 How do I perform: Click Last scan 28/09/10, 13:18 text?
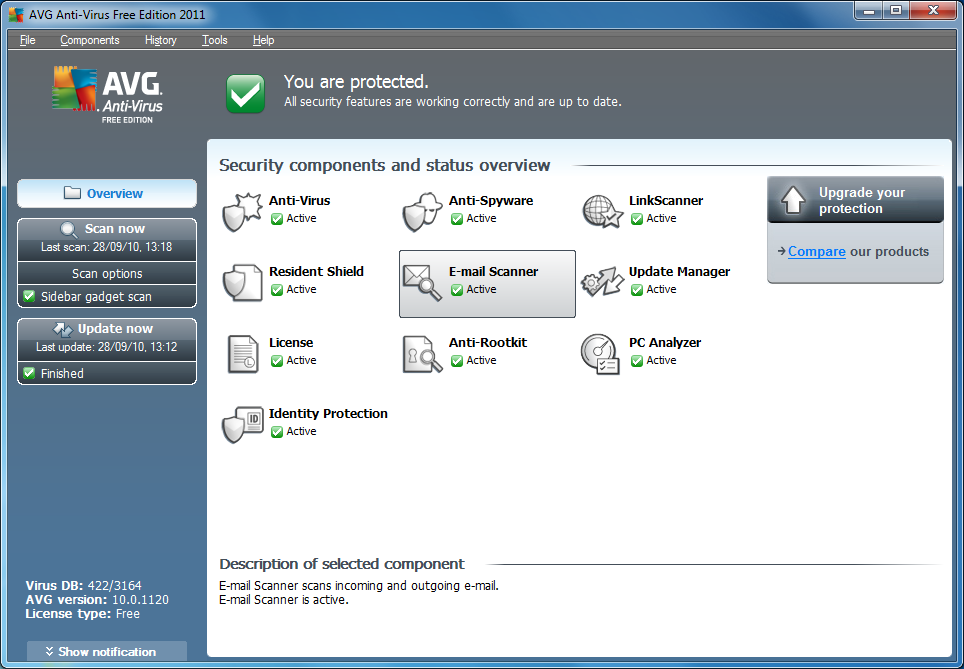pos(106,247)
